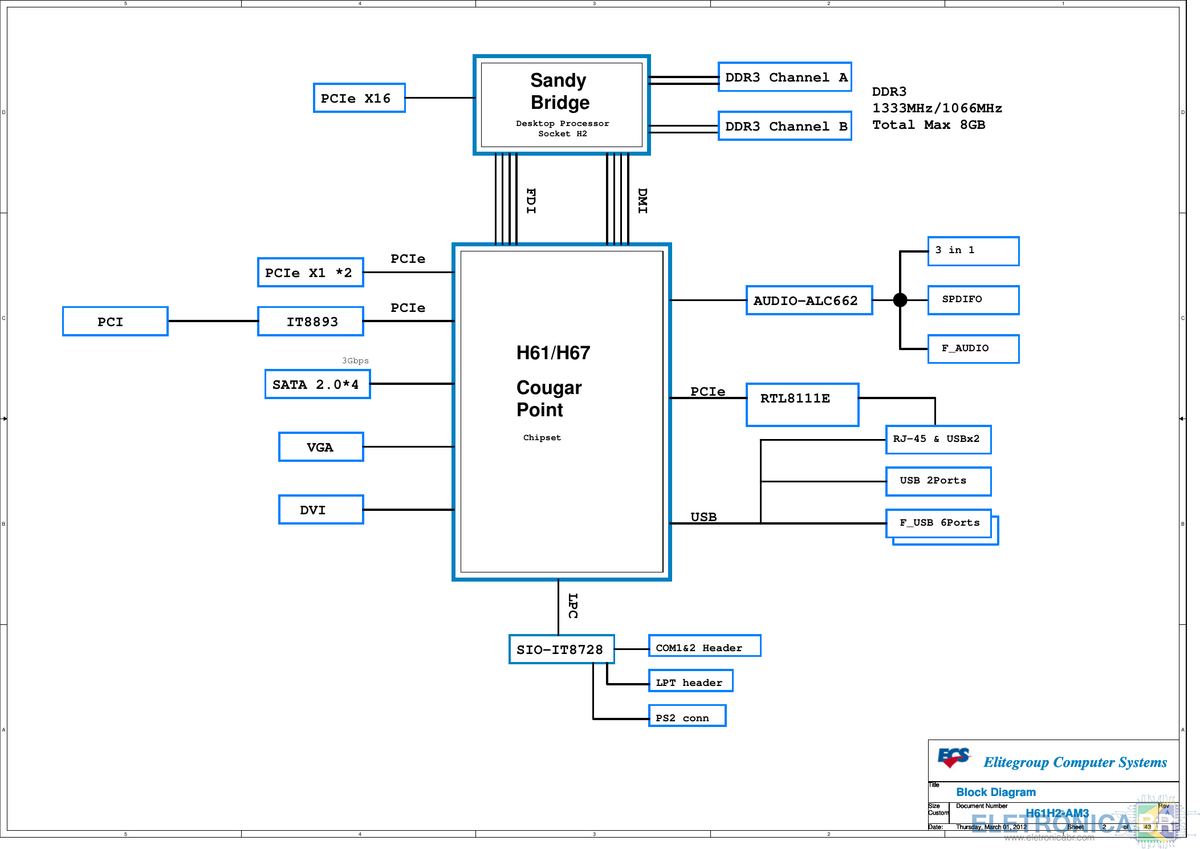Select the AUDIO-ALC662 codec block
The image size is (1200, 849).
coord(810,300)
